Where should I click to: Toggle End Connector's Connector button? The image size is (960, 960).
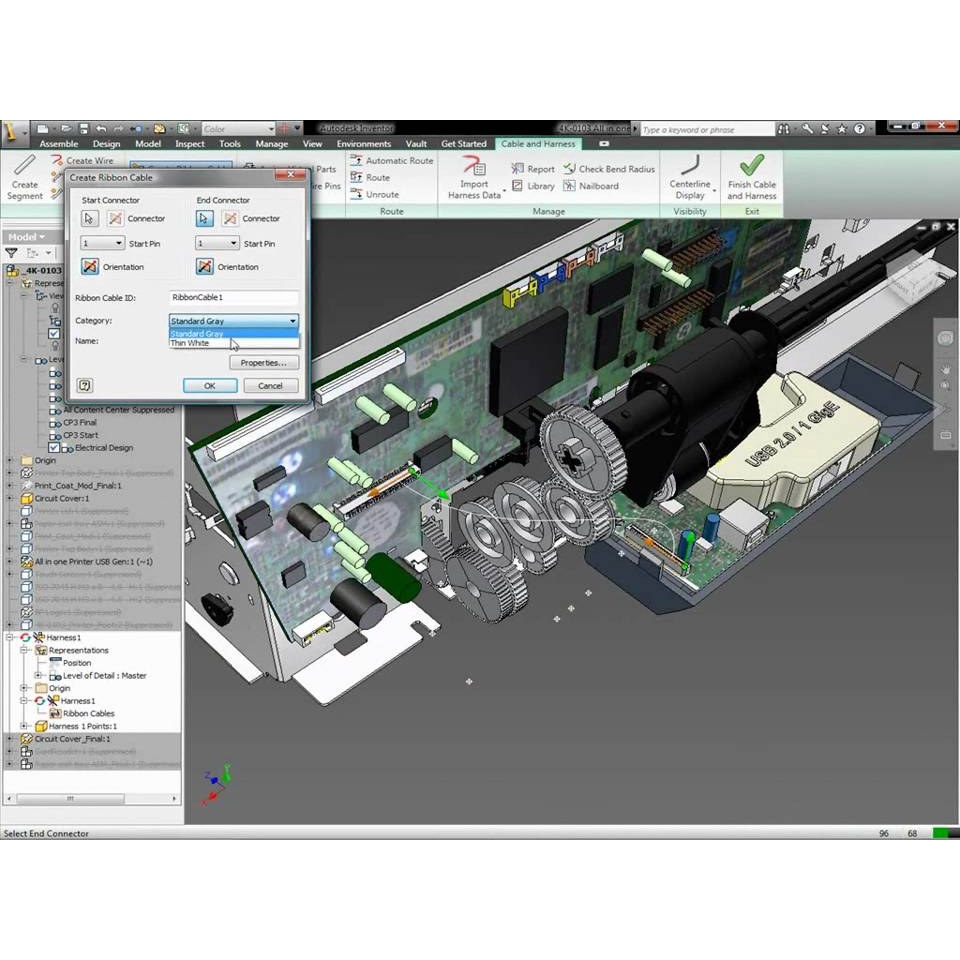230,218
